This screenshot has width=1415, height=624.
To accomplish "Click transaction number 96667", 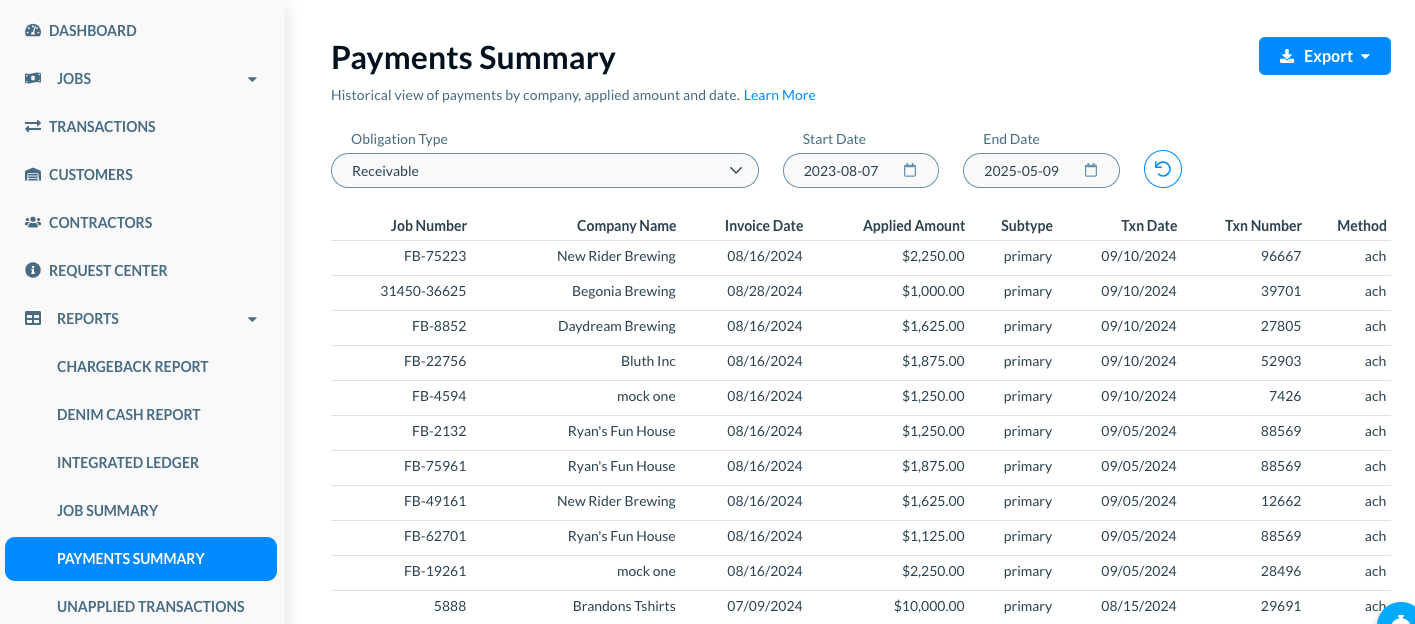I will point(1282,256).
